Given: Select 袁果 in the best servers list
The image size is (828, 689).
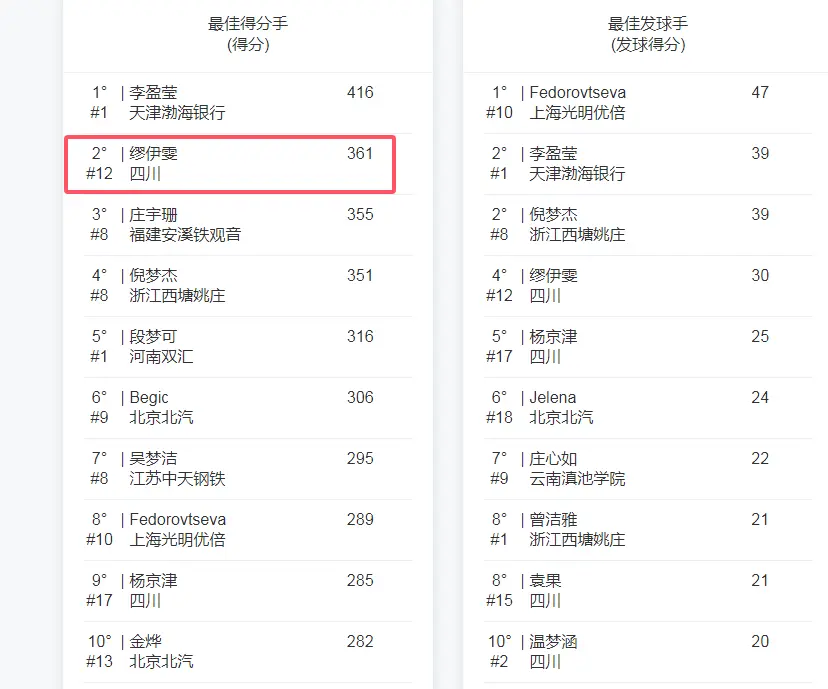Looking at the screenshot, I should click(546, 581).
